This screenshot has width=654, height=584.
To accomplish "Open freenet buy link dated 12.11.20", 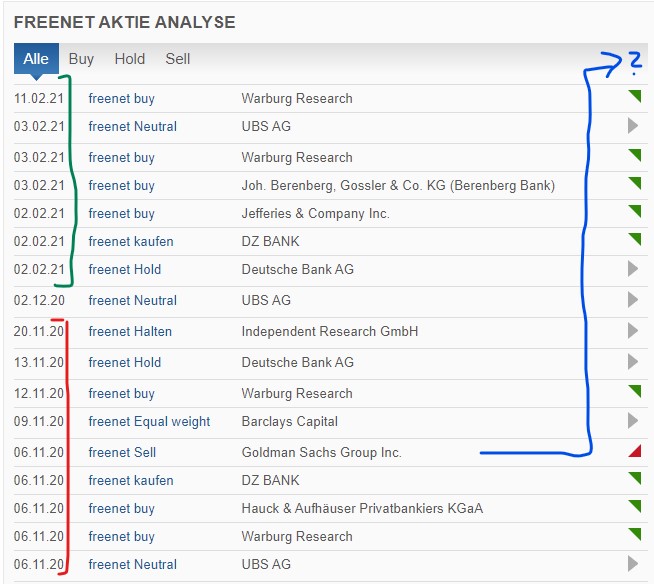I will 121,394.
